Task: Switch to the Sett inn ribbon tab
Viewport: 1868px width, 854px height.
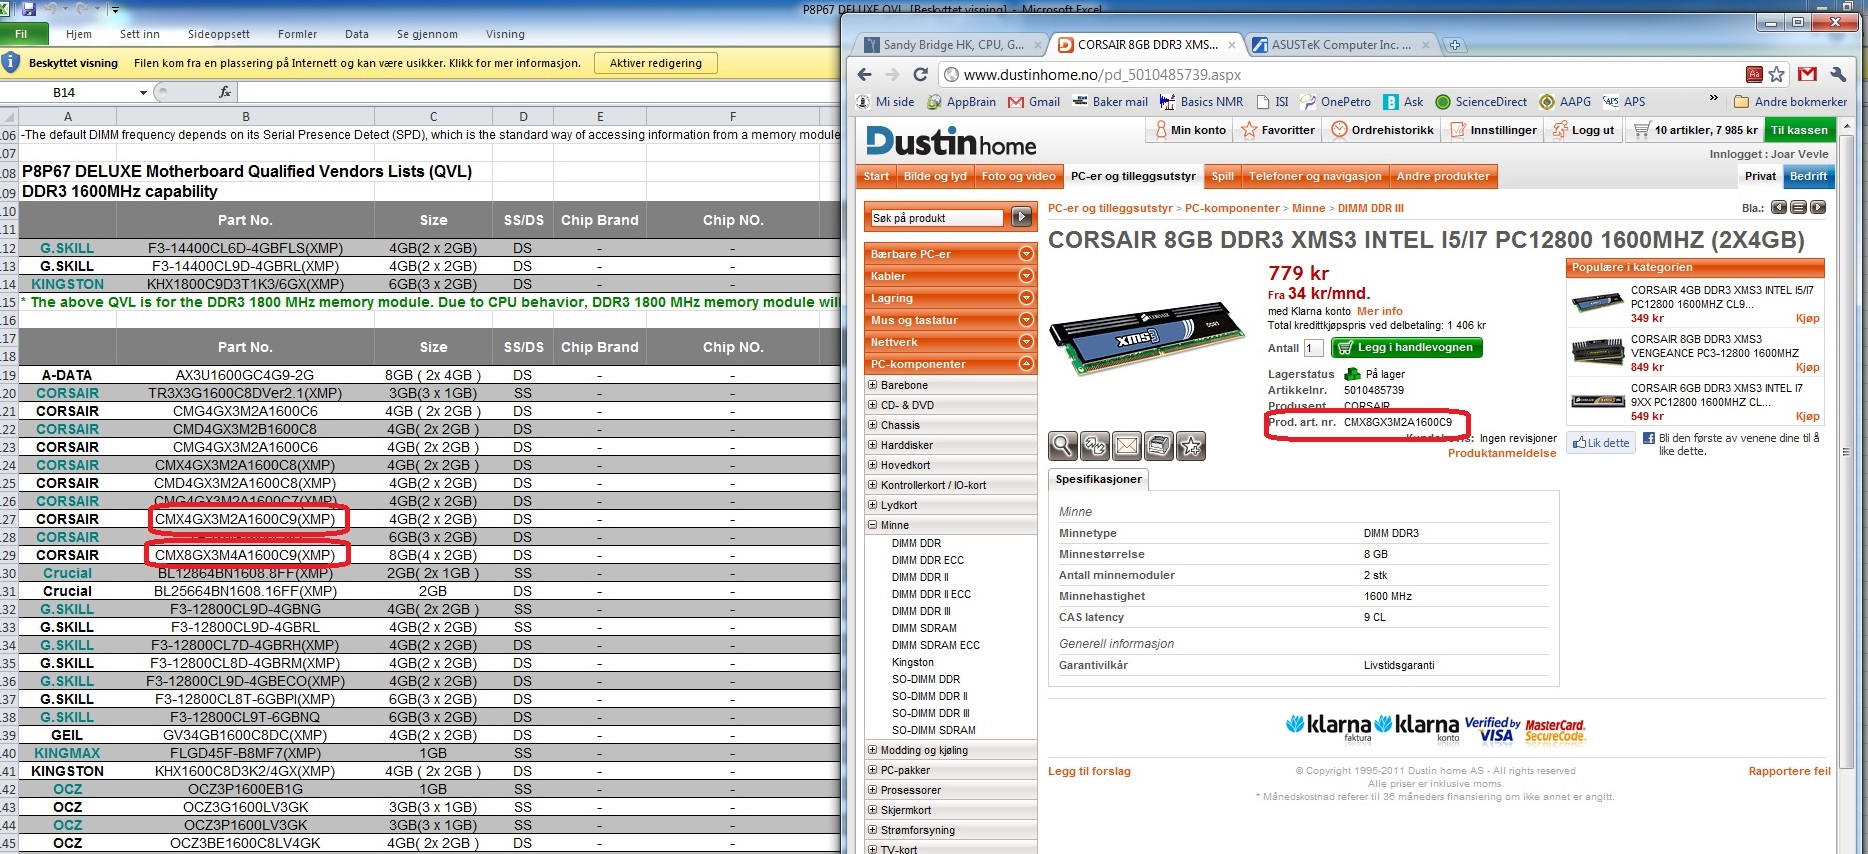Action: point(140,34)
